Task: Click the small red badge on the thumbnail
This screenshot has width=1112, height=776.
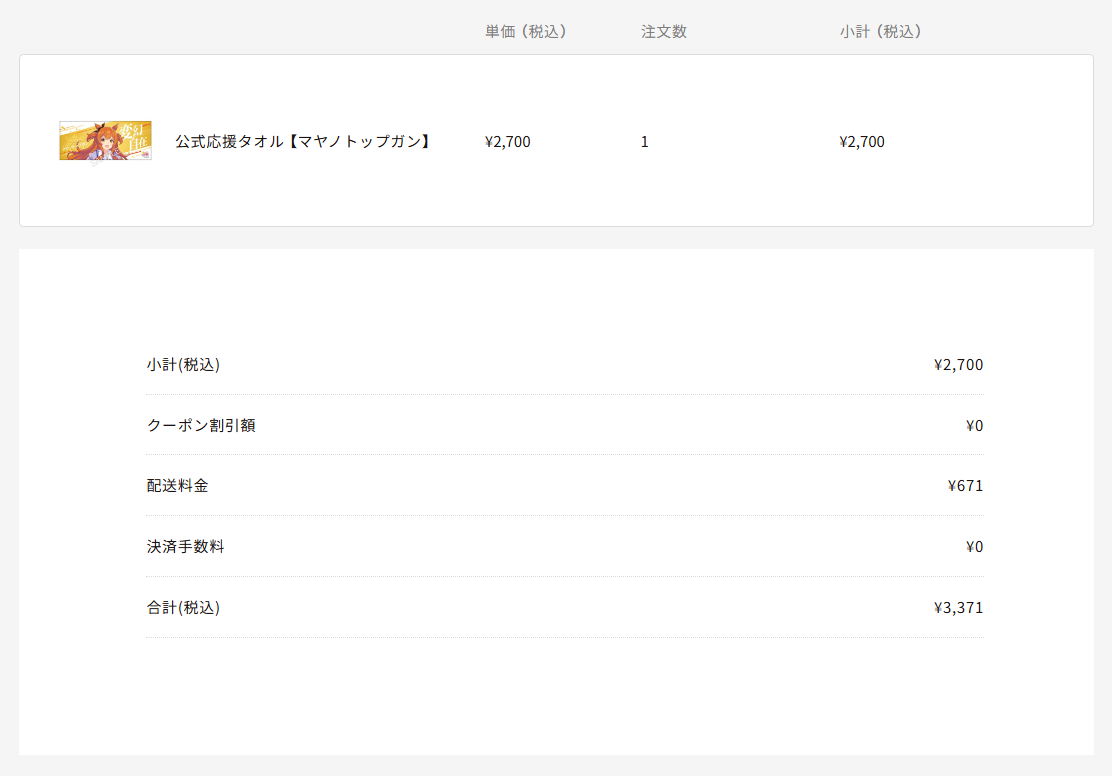Action: (x=145, y=155)
